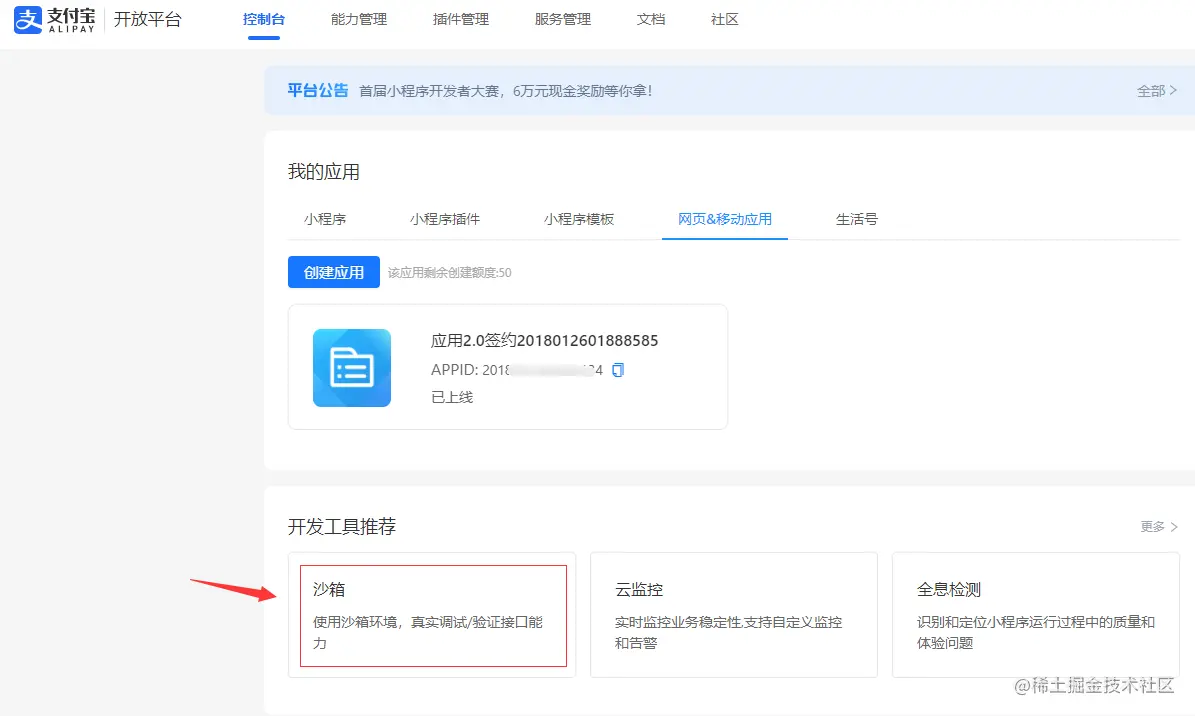
Task: Open the 文档 nav item
Action: pos(651,19)
